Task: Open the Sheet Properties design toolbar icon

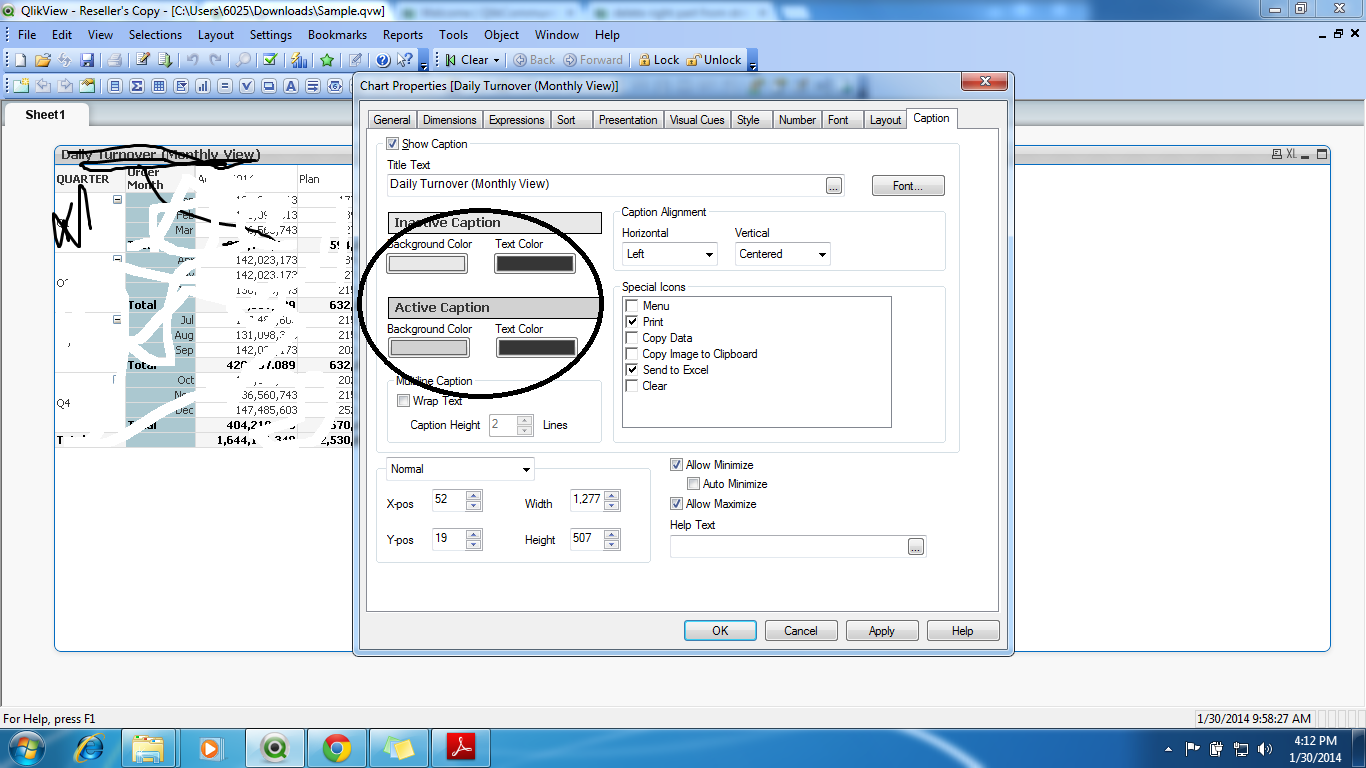Action: [87, 86]
